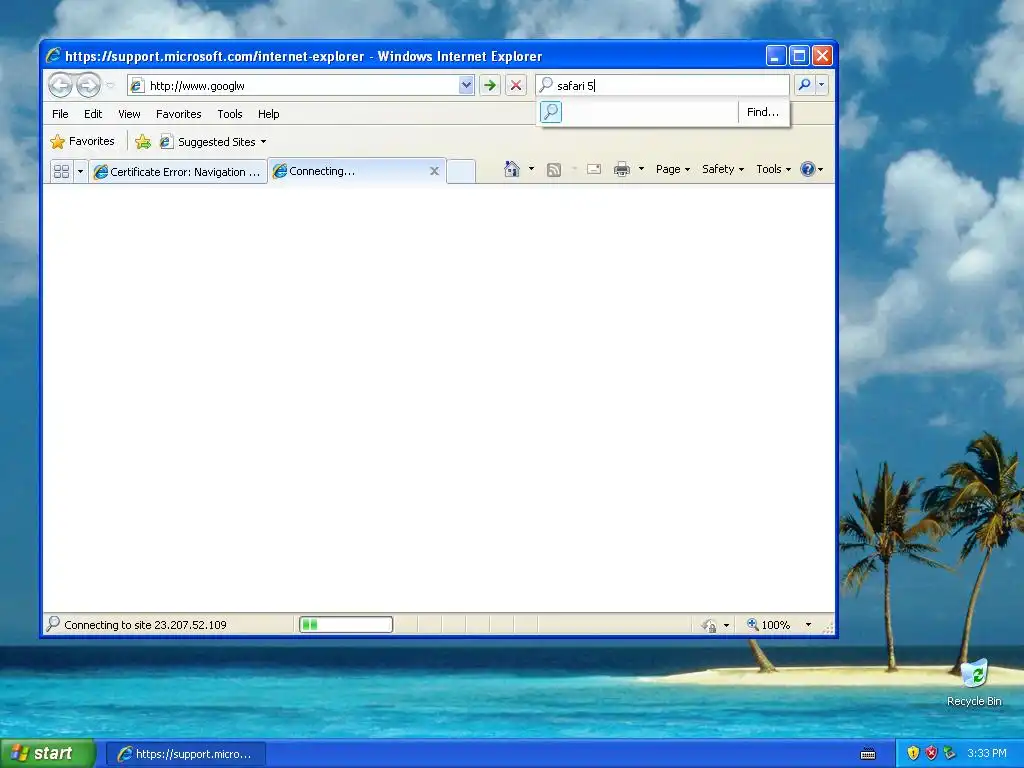The image size is (1024, 768).
Task: Select the Recycle Bin desktop icon
Action: (974, 683)
